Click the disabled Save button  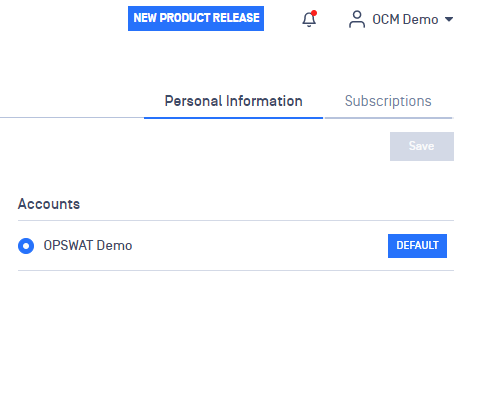pos(422,146)
